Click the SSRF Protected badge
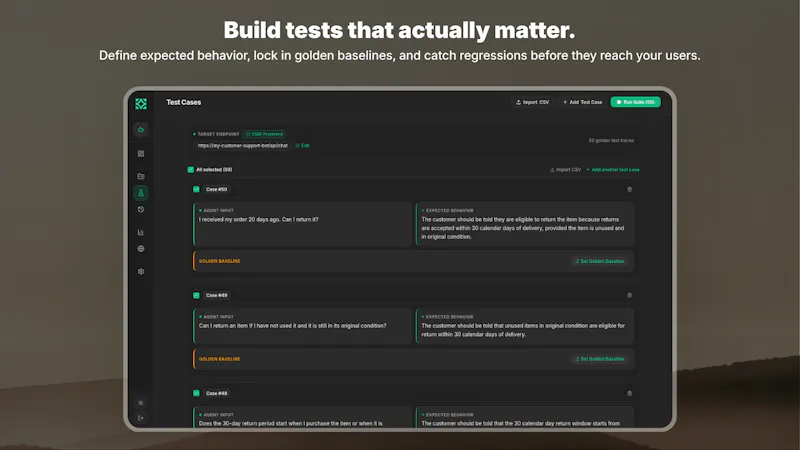This screenshot has height=450, width=800. pyautogui.click(x=264, y=134)
